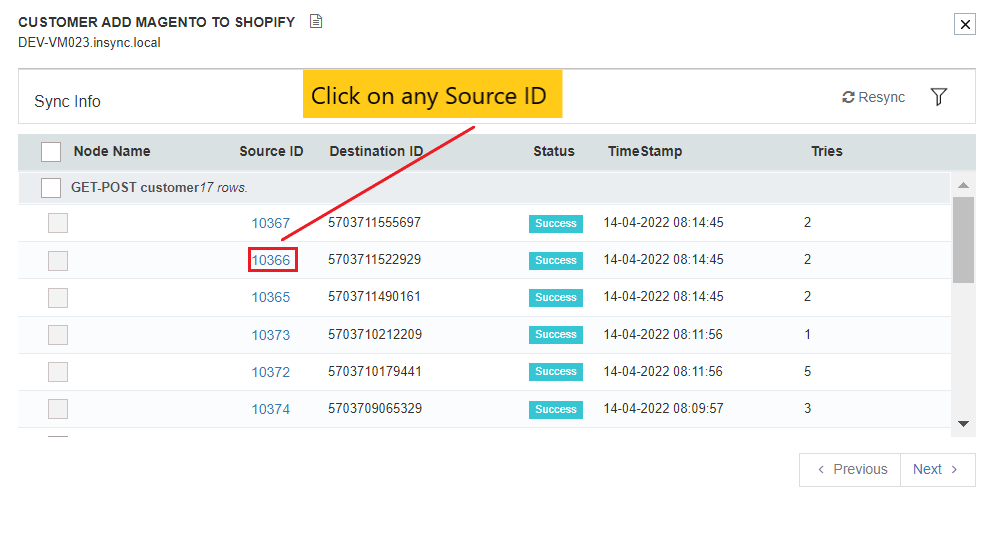Click the Resync button
Image resolution: width=996 pixels, height=534 pixels.
[x=873, y=97]
